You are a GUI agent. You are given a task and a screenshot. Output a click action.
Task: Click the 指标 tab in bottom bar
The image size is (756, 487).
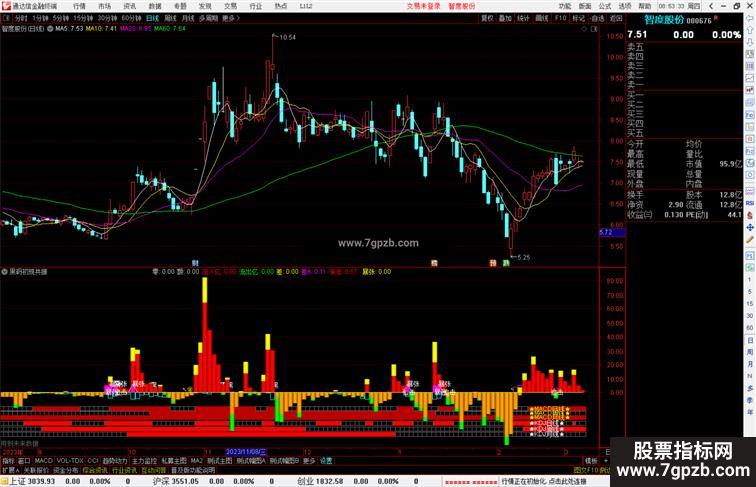tap(8, 461)
